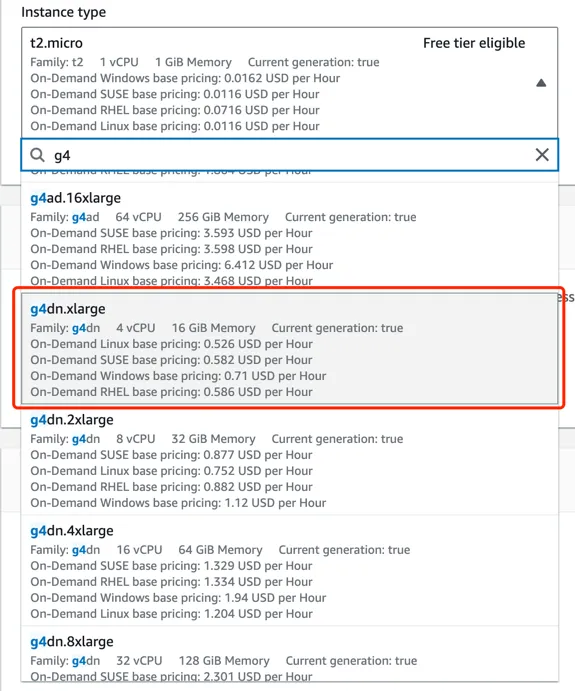Collapse the instance type dropdown arrow
575x691 pixels.
pos(541,83)
